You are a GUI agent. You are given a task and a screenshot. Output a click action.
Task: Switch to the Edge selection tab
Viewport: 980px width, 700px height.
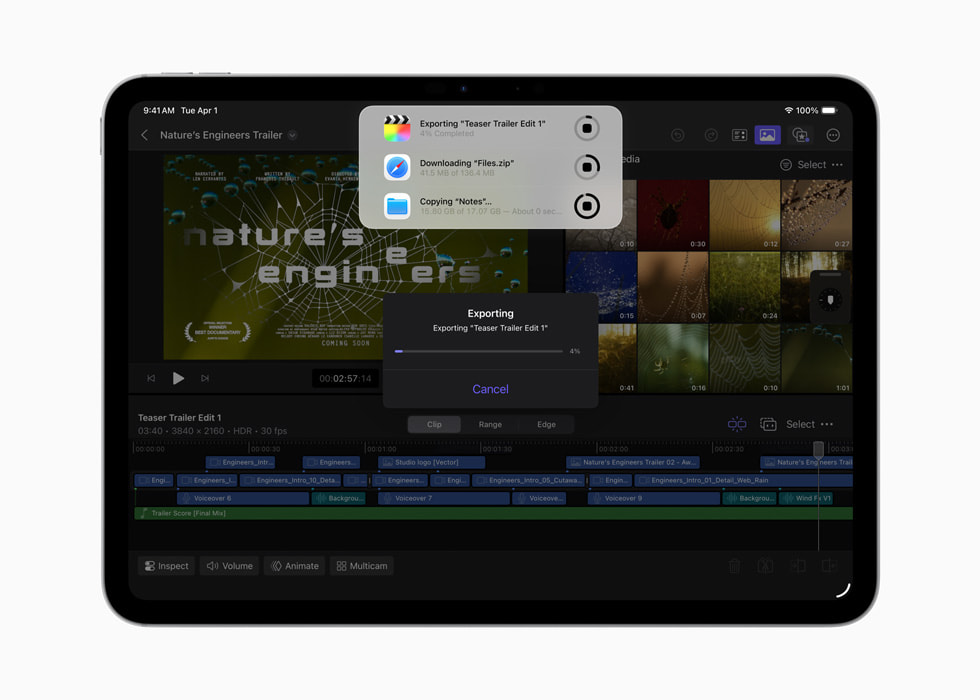coord(546,424)
